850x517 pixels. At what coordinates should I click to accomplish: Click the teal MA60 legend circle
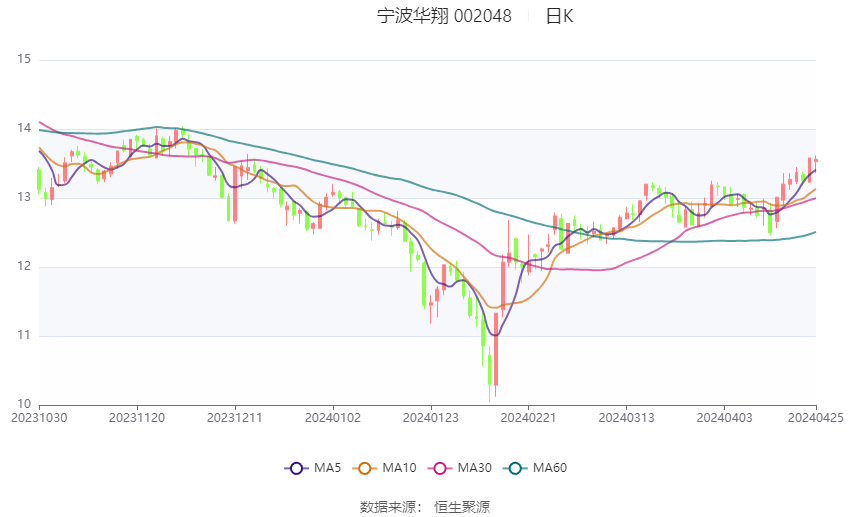[x=515, y=468]
